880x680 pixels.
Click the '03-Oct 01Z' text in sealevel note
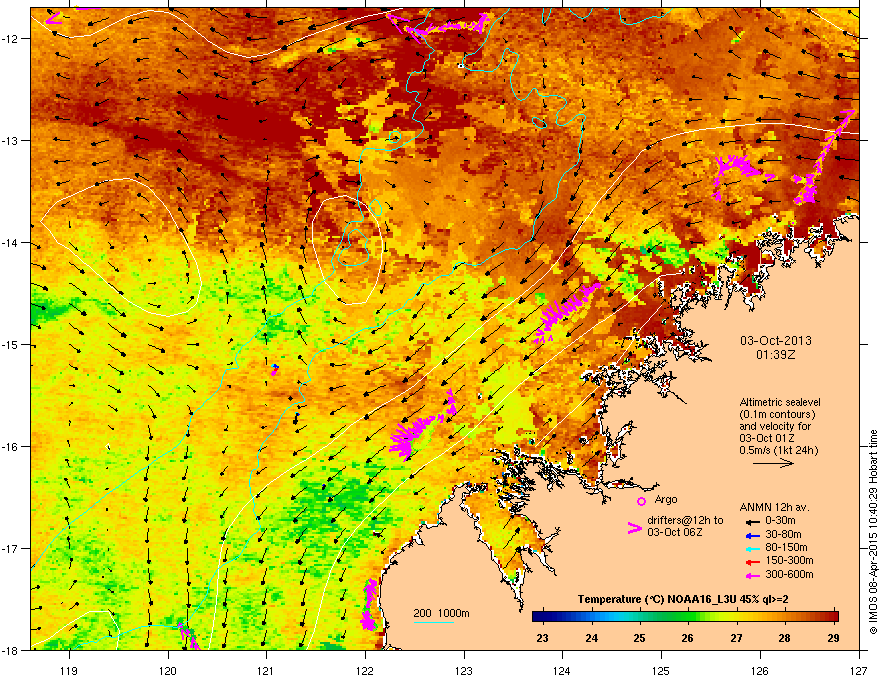(x=767, y=438)
